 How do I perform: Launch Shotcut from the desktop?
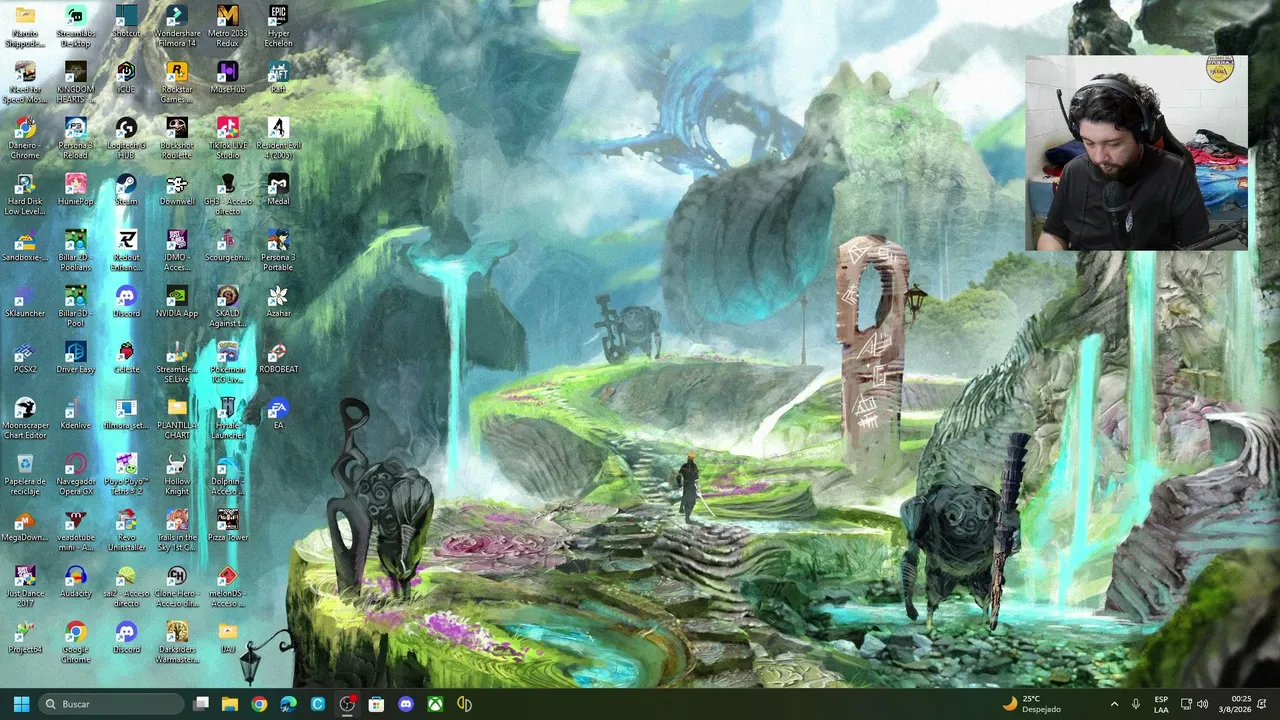126,22
